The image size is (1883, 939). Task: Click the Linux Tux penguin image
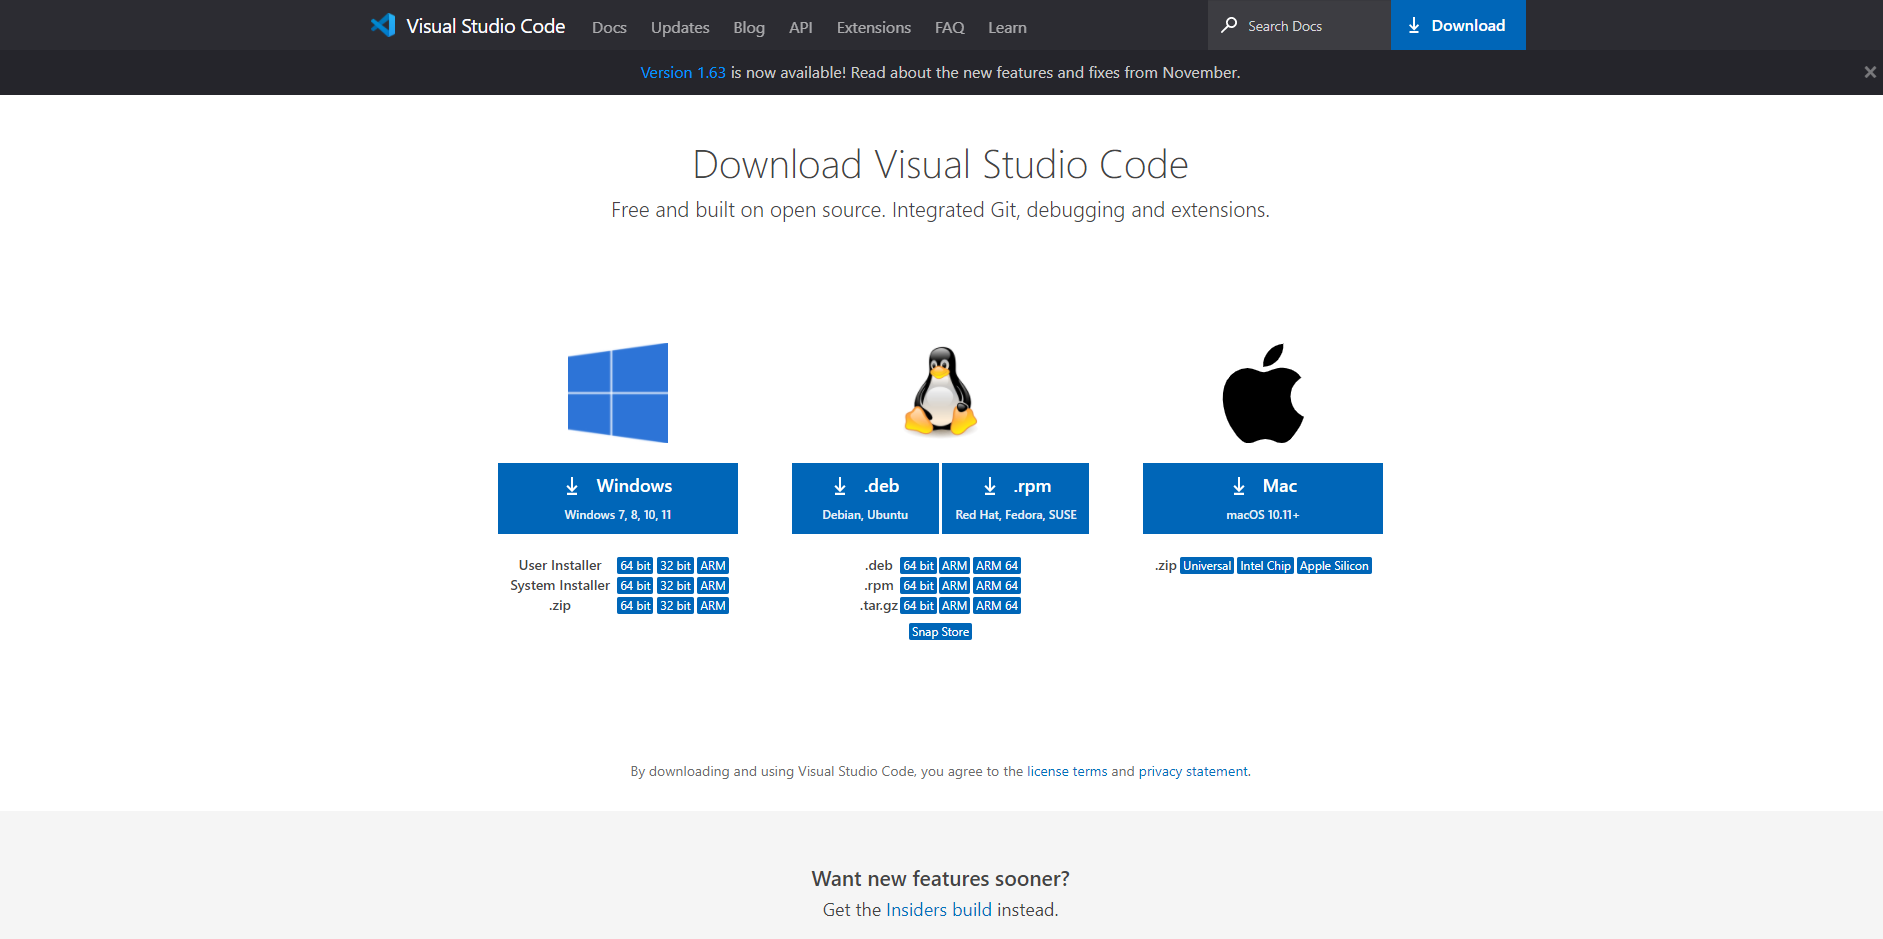940,391
